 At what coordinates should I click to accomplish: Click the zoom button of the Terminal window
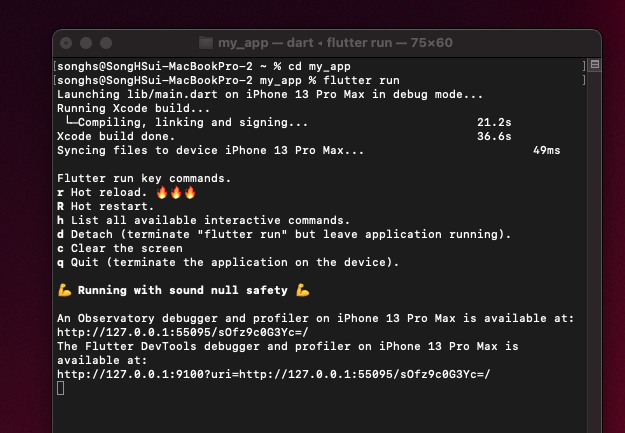[106, 43]
